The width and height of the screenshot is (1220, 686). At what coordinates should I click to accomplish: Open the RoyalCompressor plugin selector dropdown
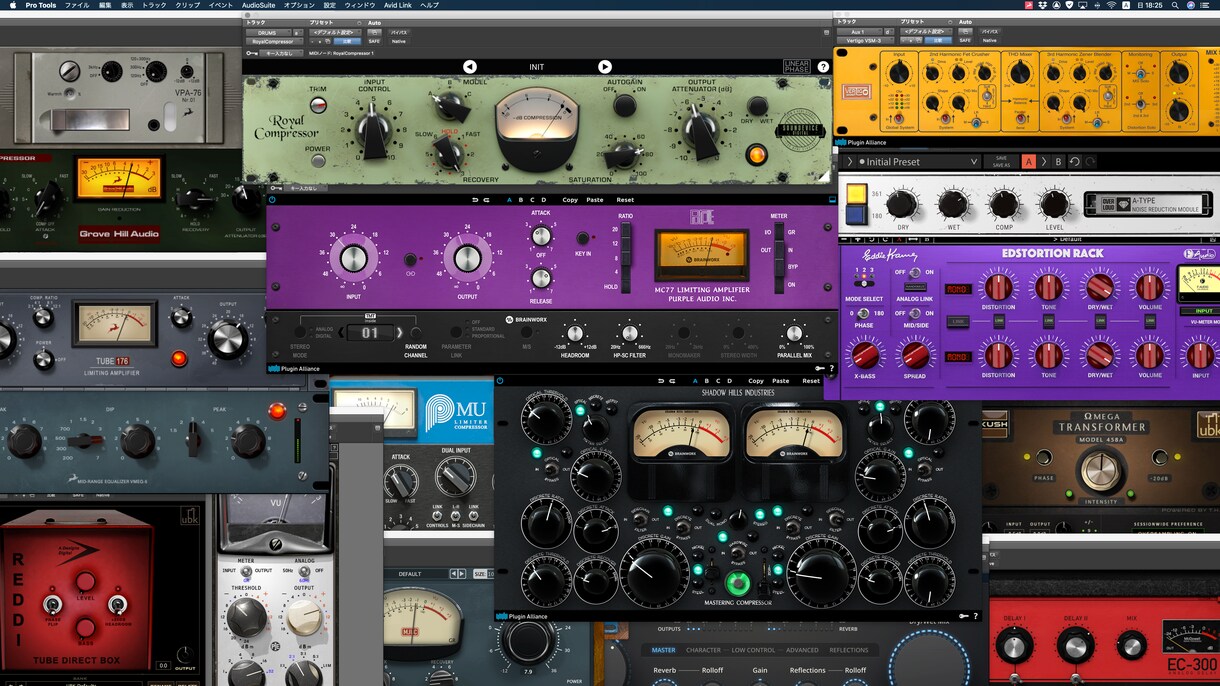click(x=276, y=41)
